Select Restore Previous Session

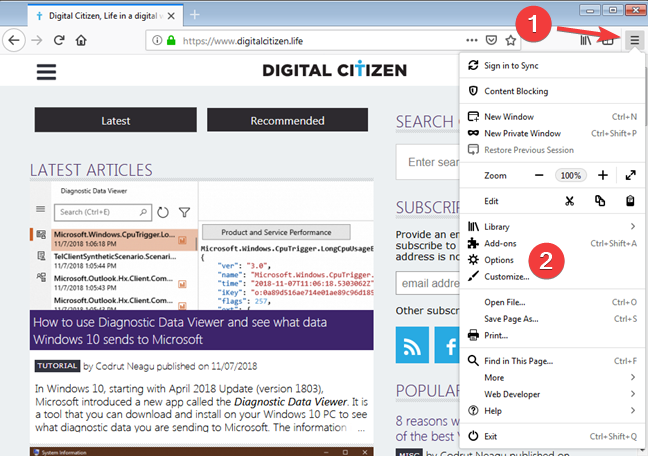[552, 150]
